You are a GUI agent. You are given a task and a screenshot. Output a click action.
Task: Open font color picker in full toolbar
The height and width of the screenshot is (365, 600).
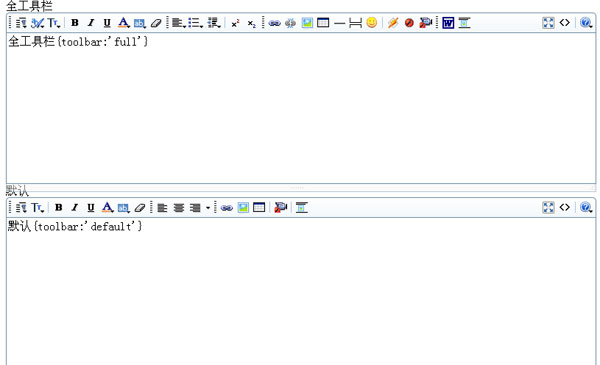point(123,23)
